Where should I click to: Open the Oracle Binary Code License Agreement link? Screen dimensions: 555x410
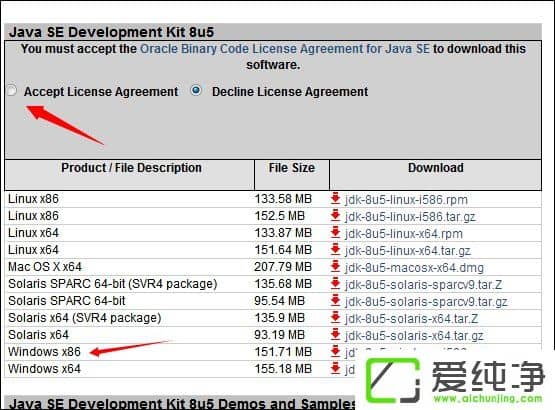(285, 49)
